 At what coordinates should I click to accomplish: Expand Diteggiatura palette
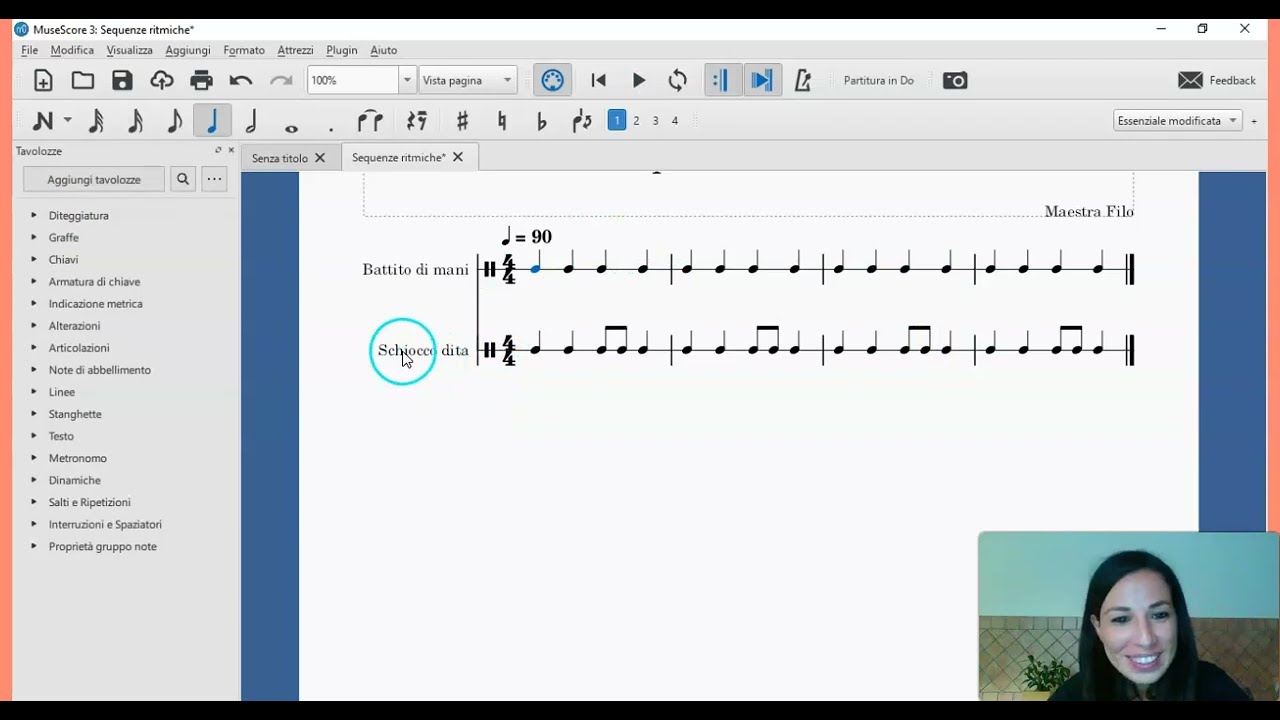pyautogui.click(x=78, y=216)
